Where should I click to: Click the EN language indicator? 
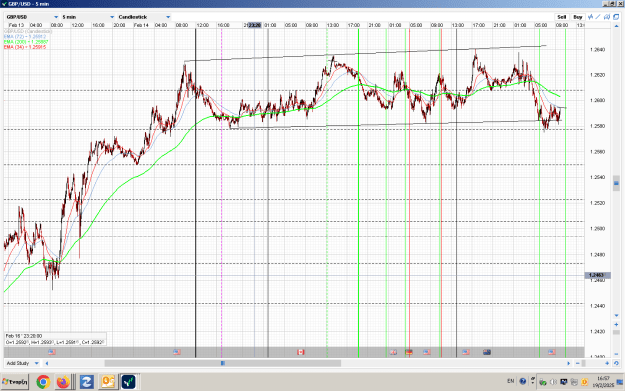[x=511, y=381]
